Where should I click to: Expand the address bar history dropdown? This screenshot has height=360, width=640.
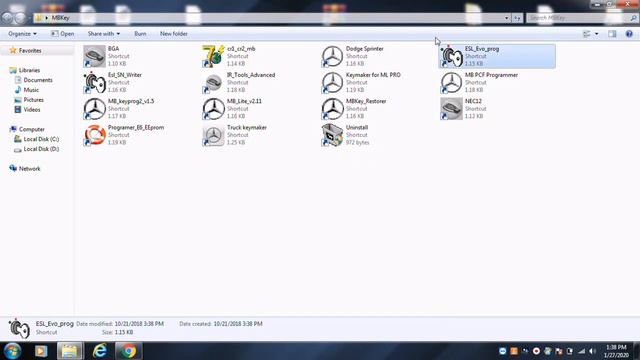click(x=507, y=18)
